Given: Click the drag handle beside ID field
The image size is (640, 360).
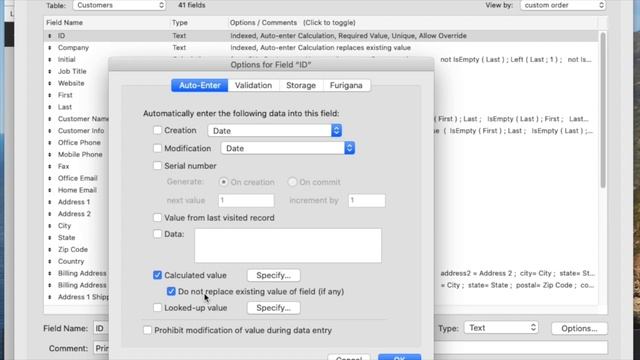Looking at the screenshot, I should click(x=50, y=36).
